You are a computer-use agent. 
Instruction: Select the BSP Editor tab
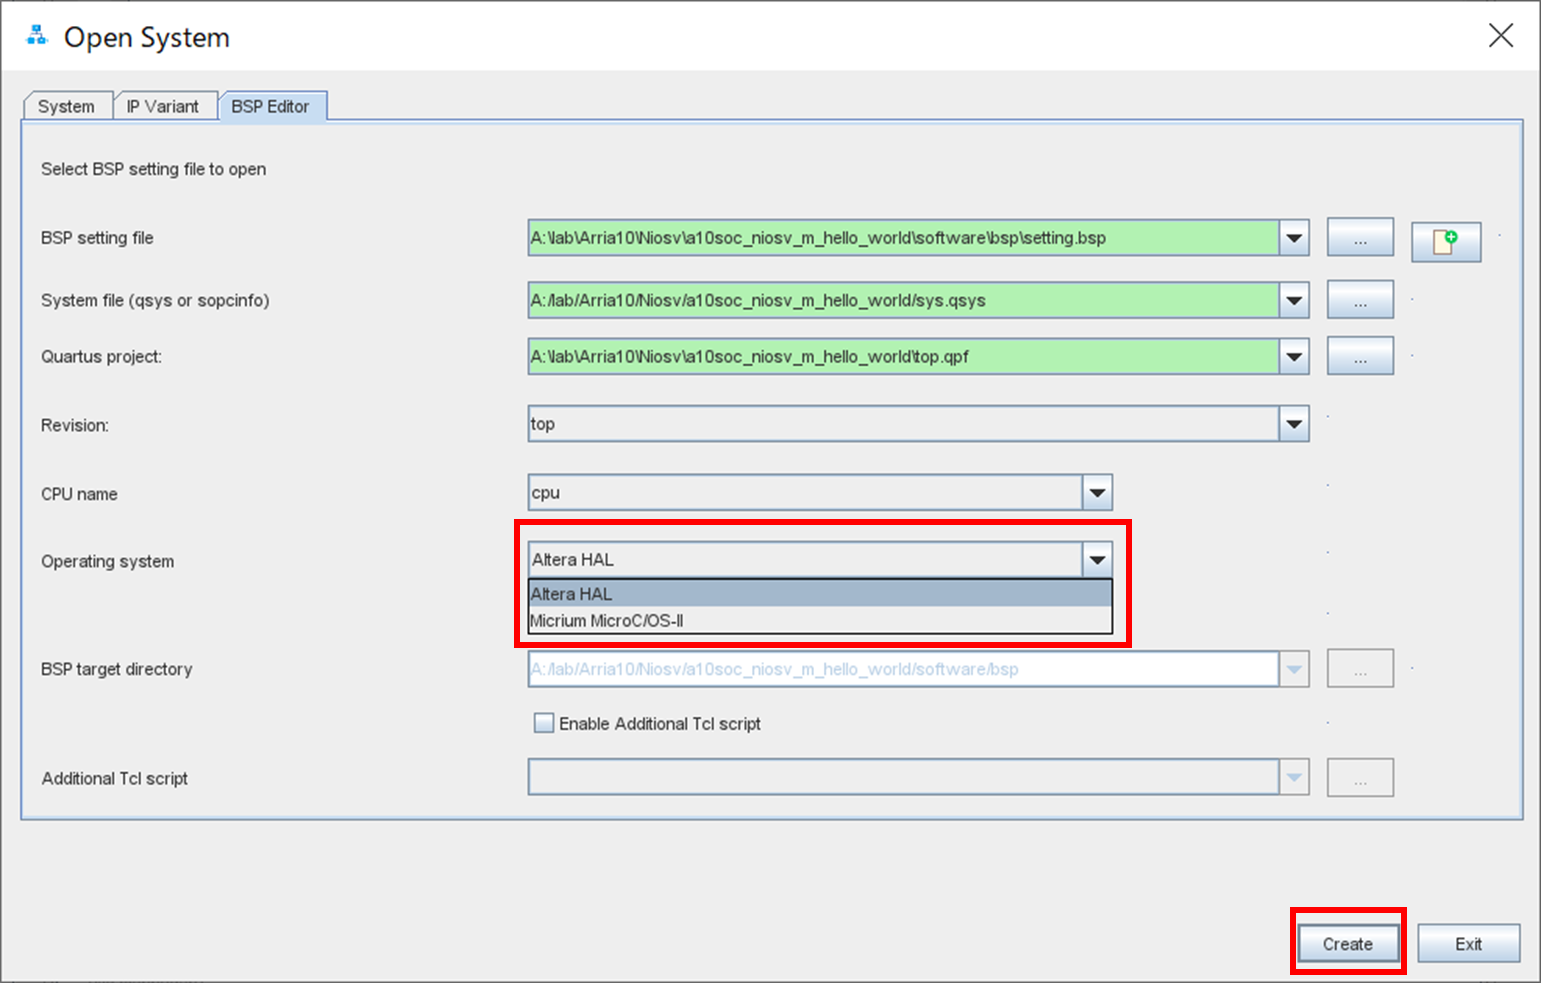[x=272, y=105]
